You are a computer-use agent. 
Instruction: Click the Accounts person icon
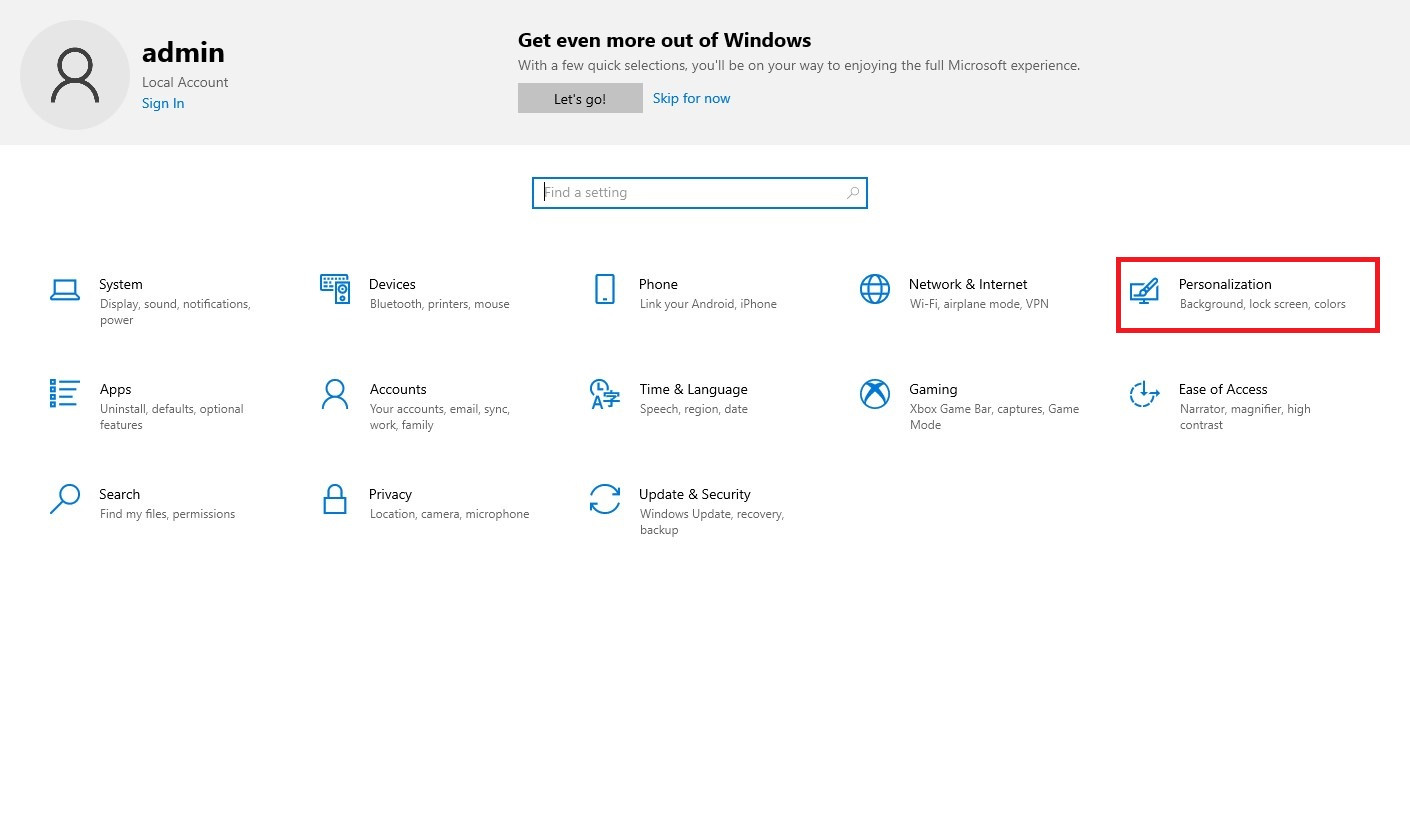(x=335, y=394)
